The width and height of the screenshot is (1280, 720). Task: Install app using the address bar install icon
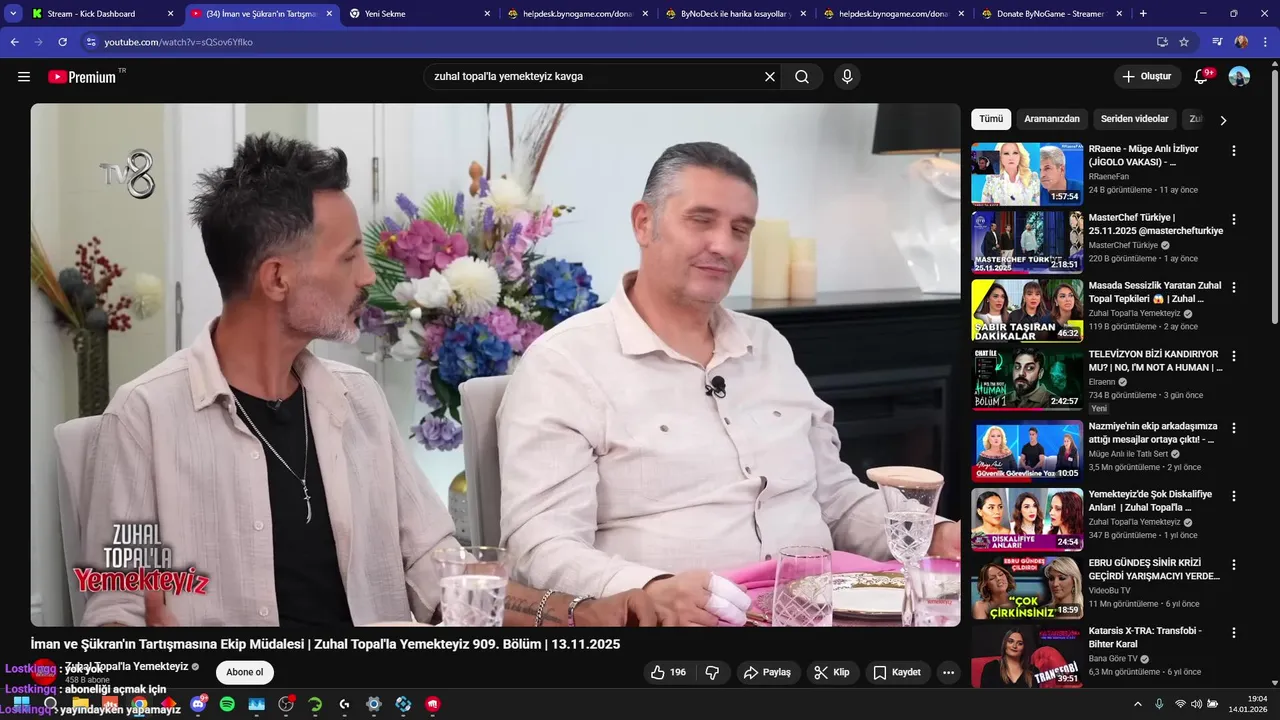[x=1162, y=42]
